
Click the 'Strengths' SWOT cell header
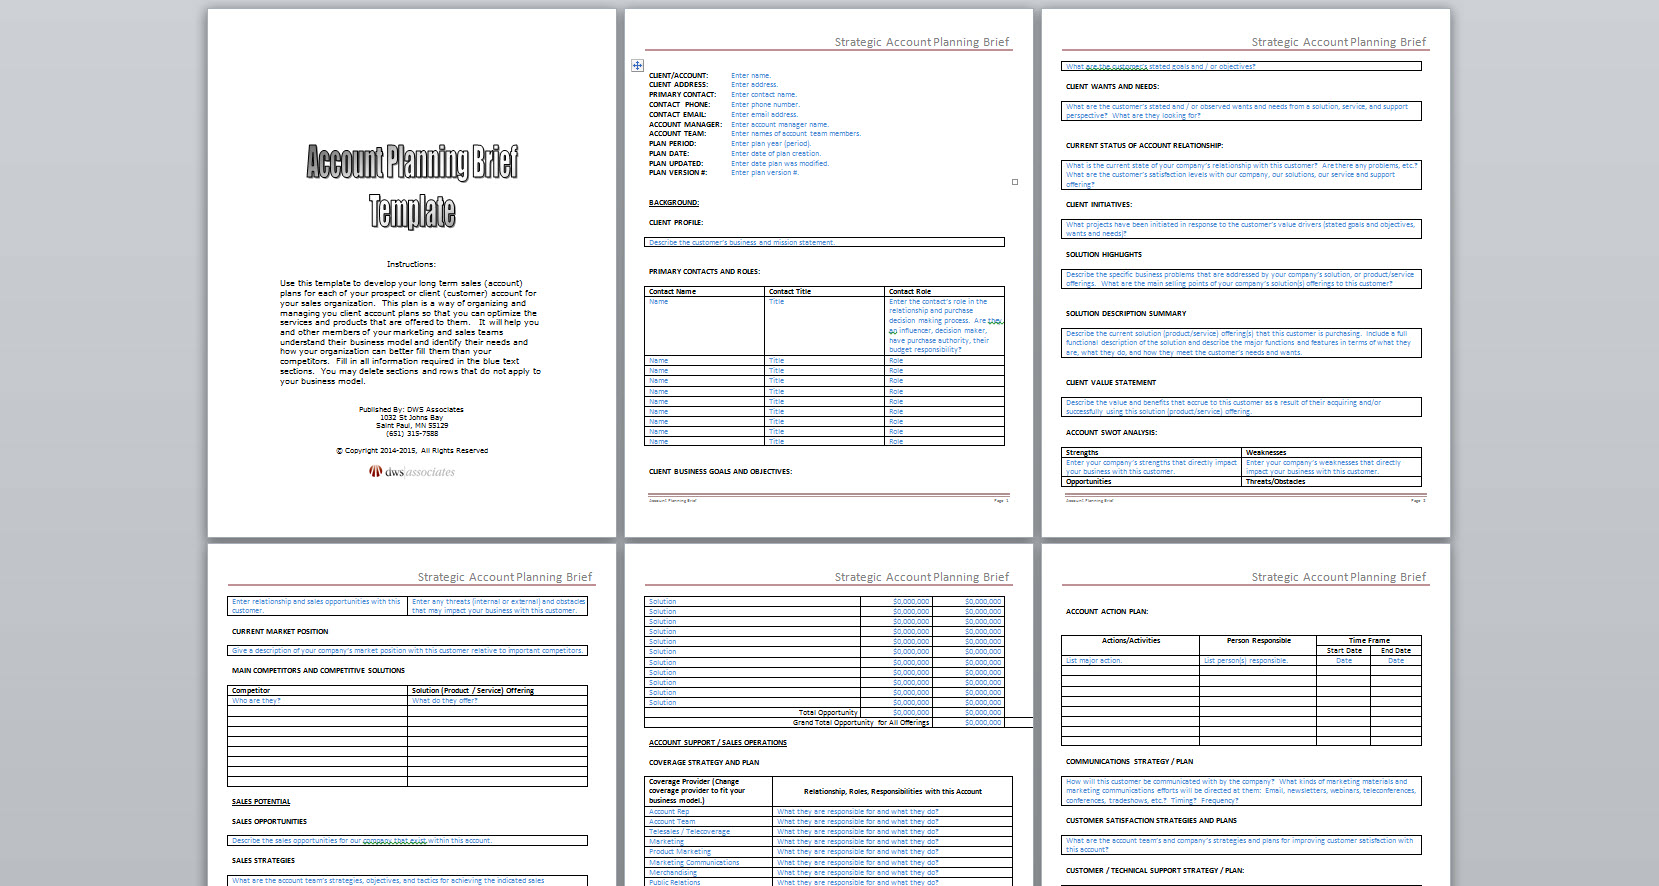(x=1082, y=453)
